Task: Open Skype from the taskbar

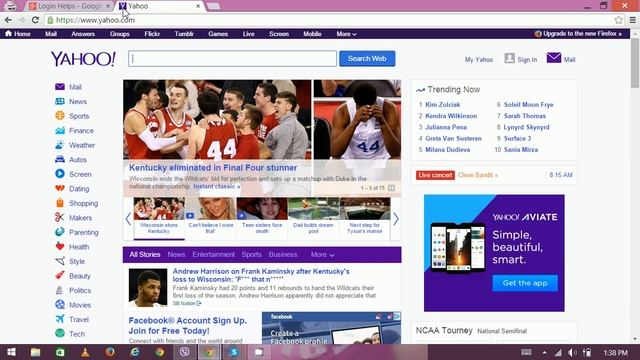Action: tap(234, 352)
